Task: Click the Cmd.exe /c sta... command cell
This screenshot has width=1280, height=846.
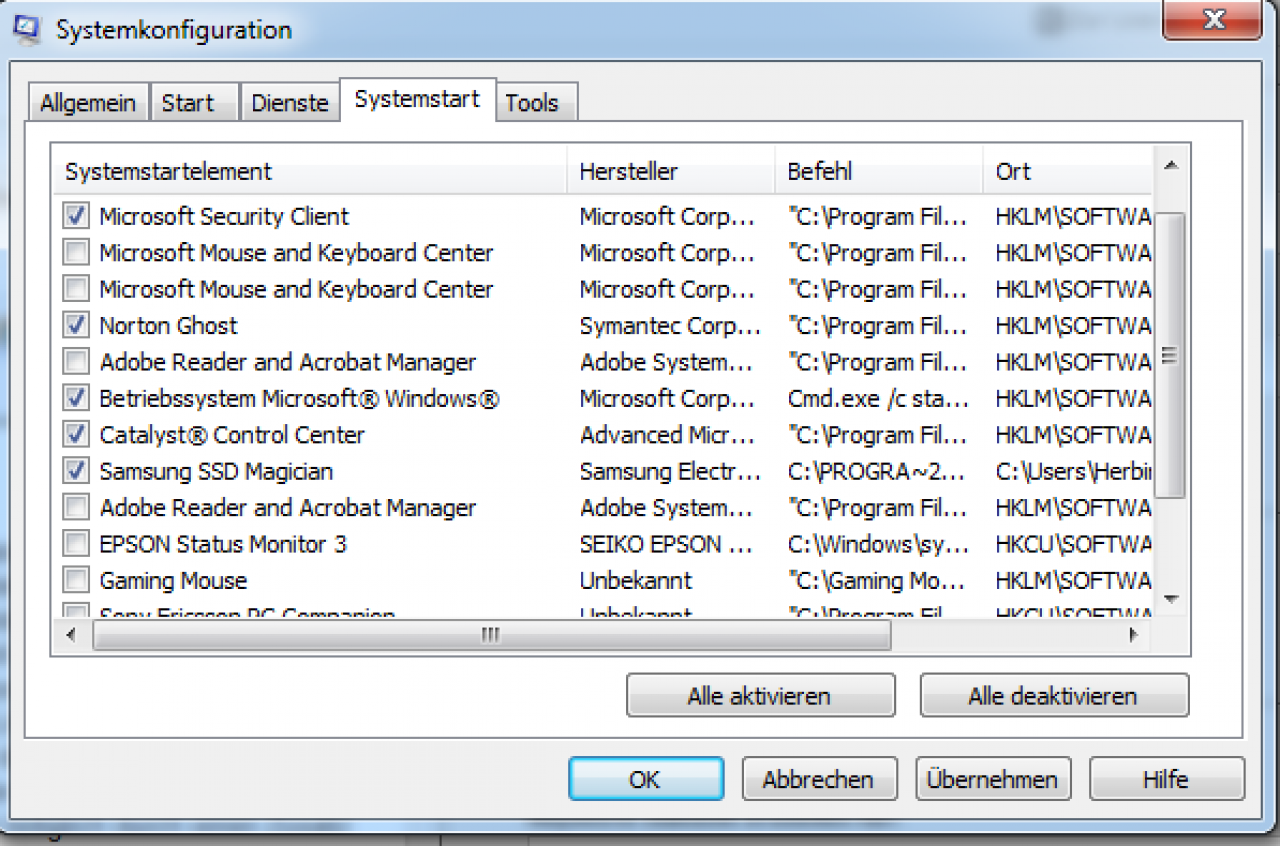Action: click(878, 398)
